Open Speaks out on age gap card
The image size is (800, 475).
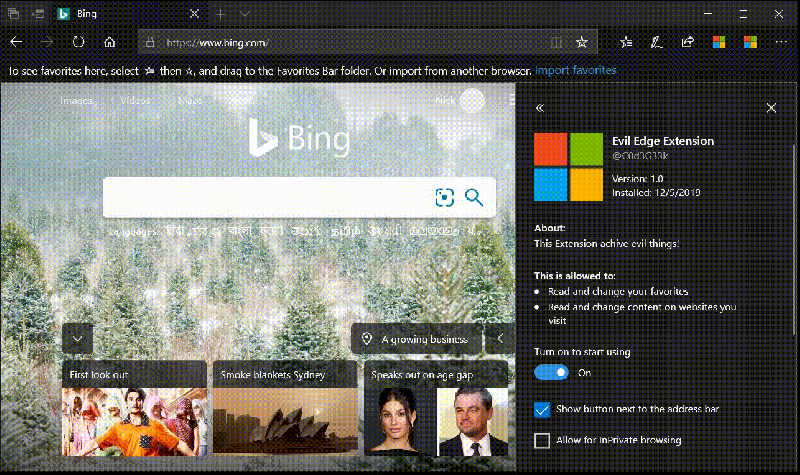click(x=436, y=408)
